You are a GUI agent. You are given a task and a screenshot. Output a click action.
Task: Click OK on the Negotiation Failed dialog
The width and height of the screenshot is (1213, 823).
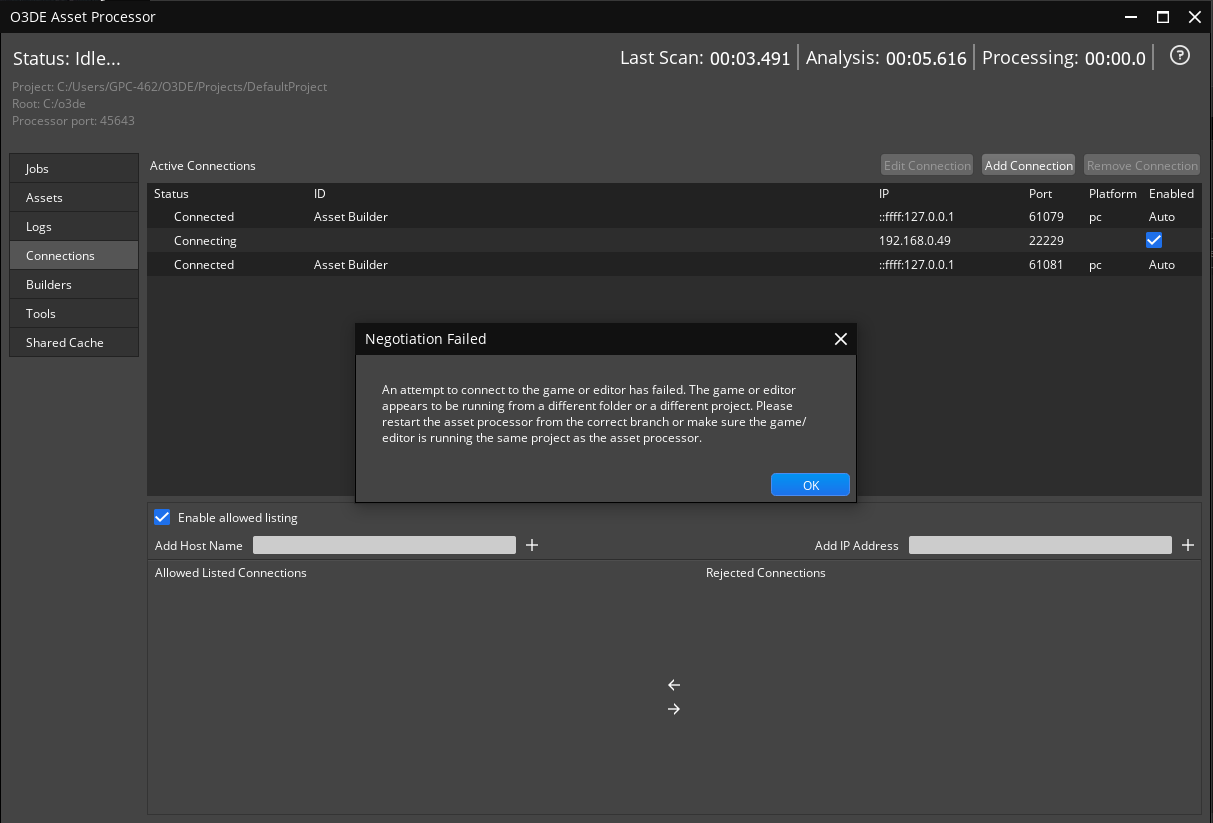coord(810,484)
